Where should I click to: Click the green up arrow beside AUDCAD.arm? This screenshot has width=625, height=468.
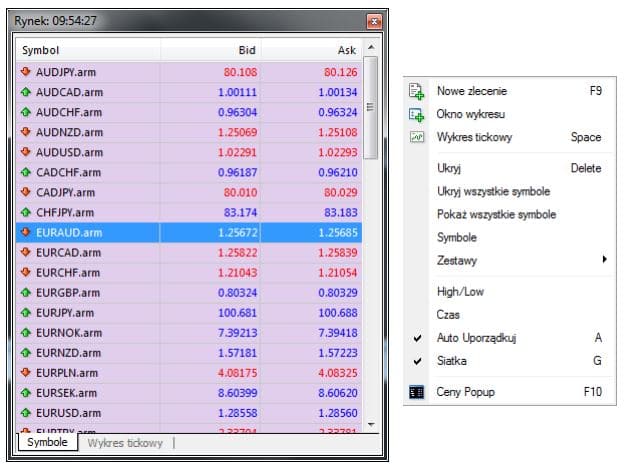26,92
